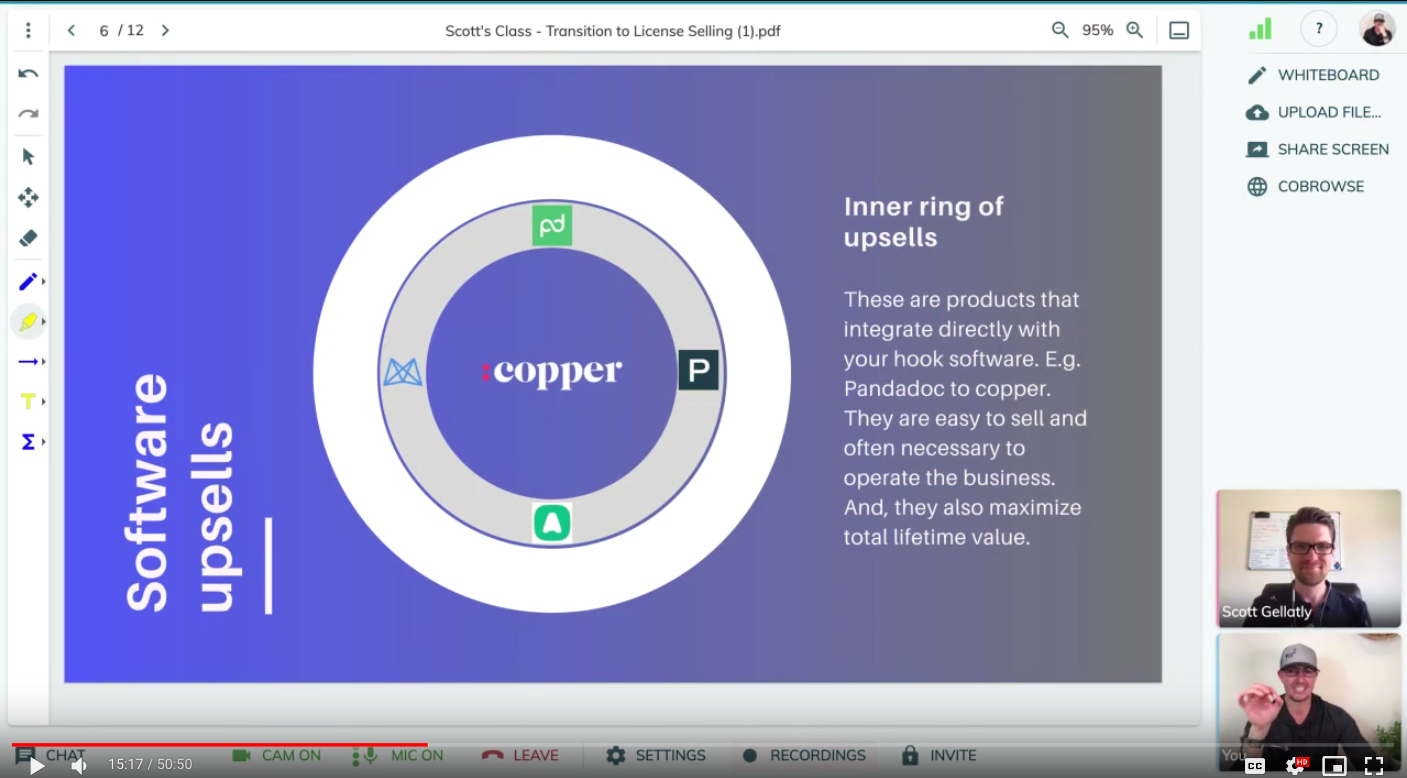
Task: Click the copper logo in center
Action: click(551, 372)
